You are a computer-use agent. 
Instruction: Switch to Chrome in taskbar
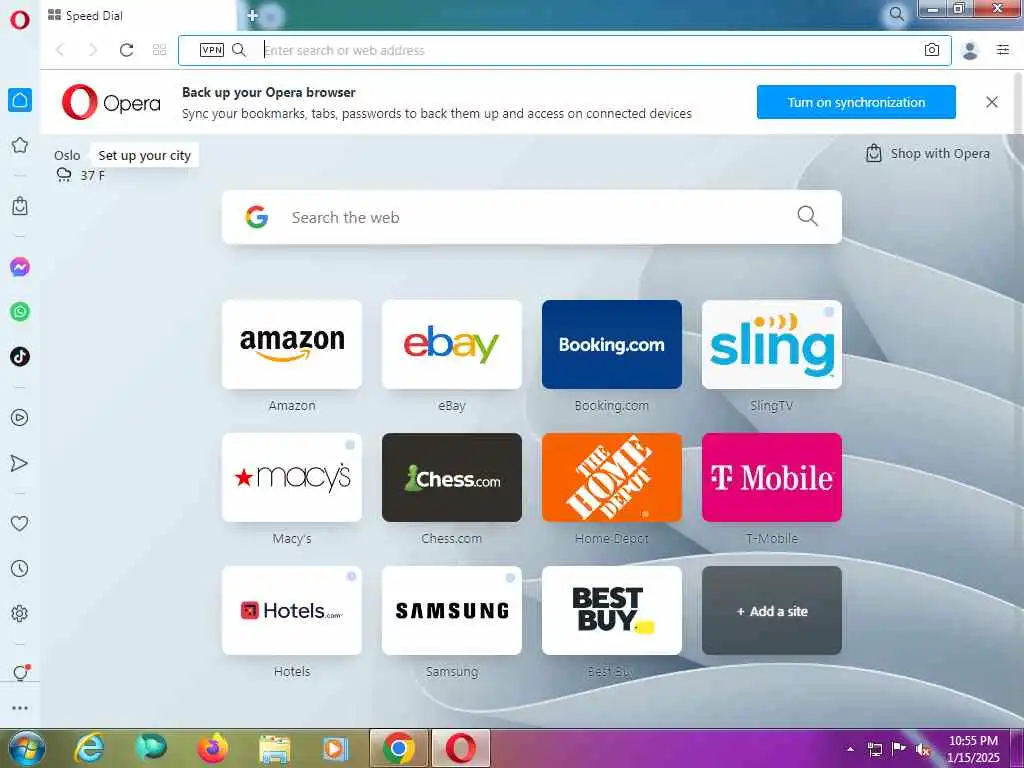[x=398, y=748]
